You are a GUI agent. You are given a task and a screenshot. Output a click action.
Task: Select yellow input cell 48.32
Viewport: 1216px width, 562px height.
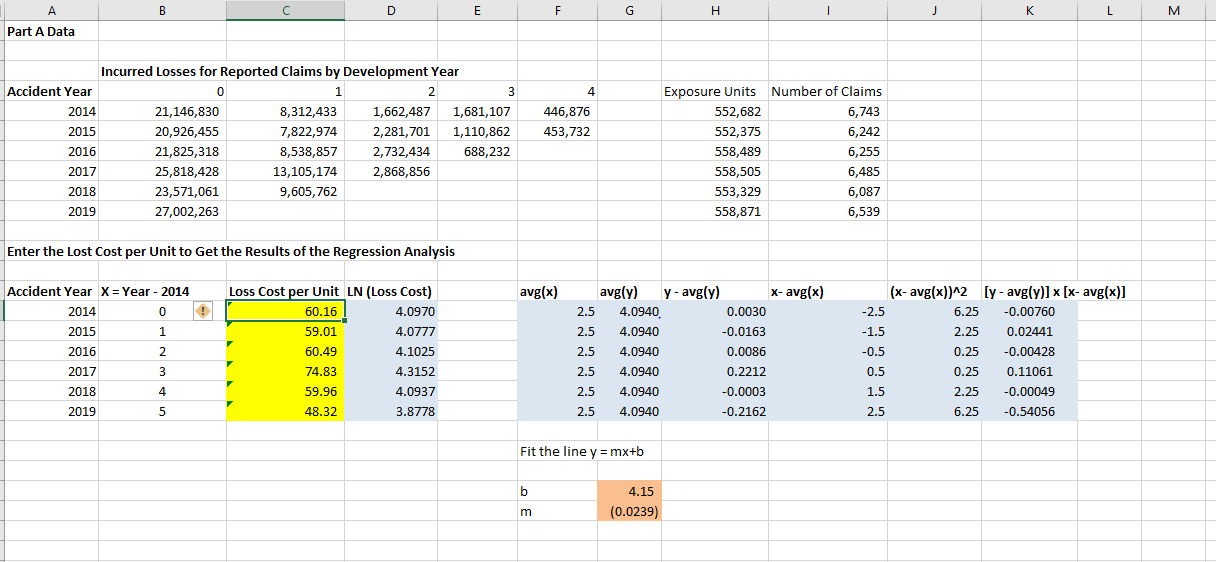pos(285,411)
